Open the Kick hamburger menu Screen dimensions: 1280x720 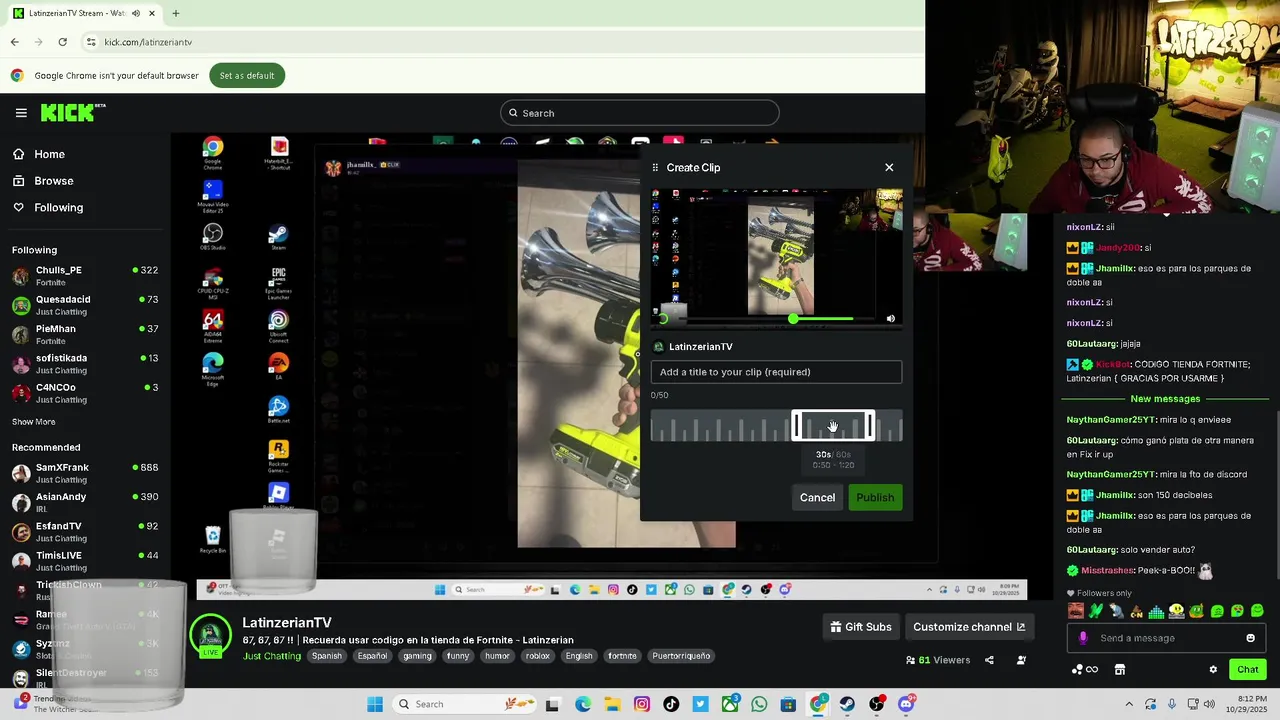coord(21,113)
